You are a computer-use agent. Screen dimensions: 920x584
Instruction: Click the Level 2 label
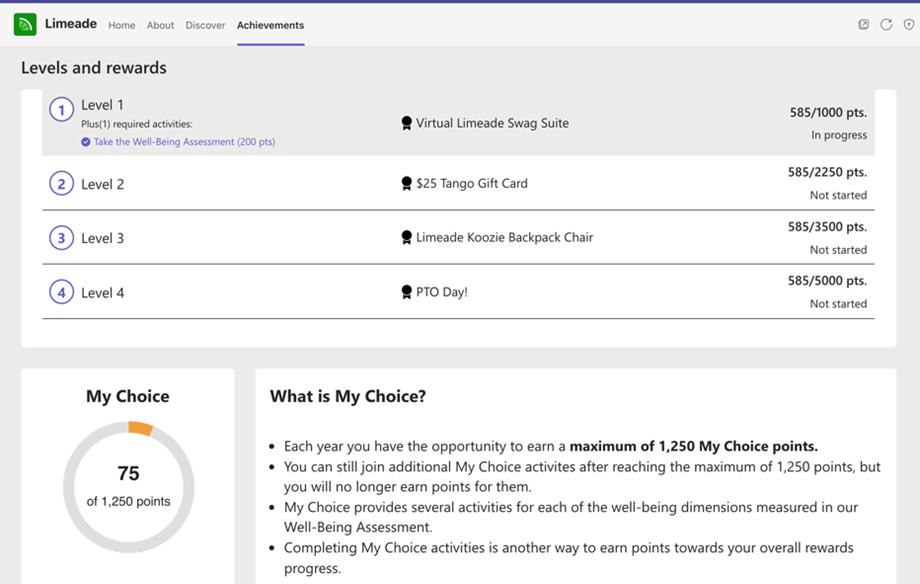[x=102, y=184]
